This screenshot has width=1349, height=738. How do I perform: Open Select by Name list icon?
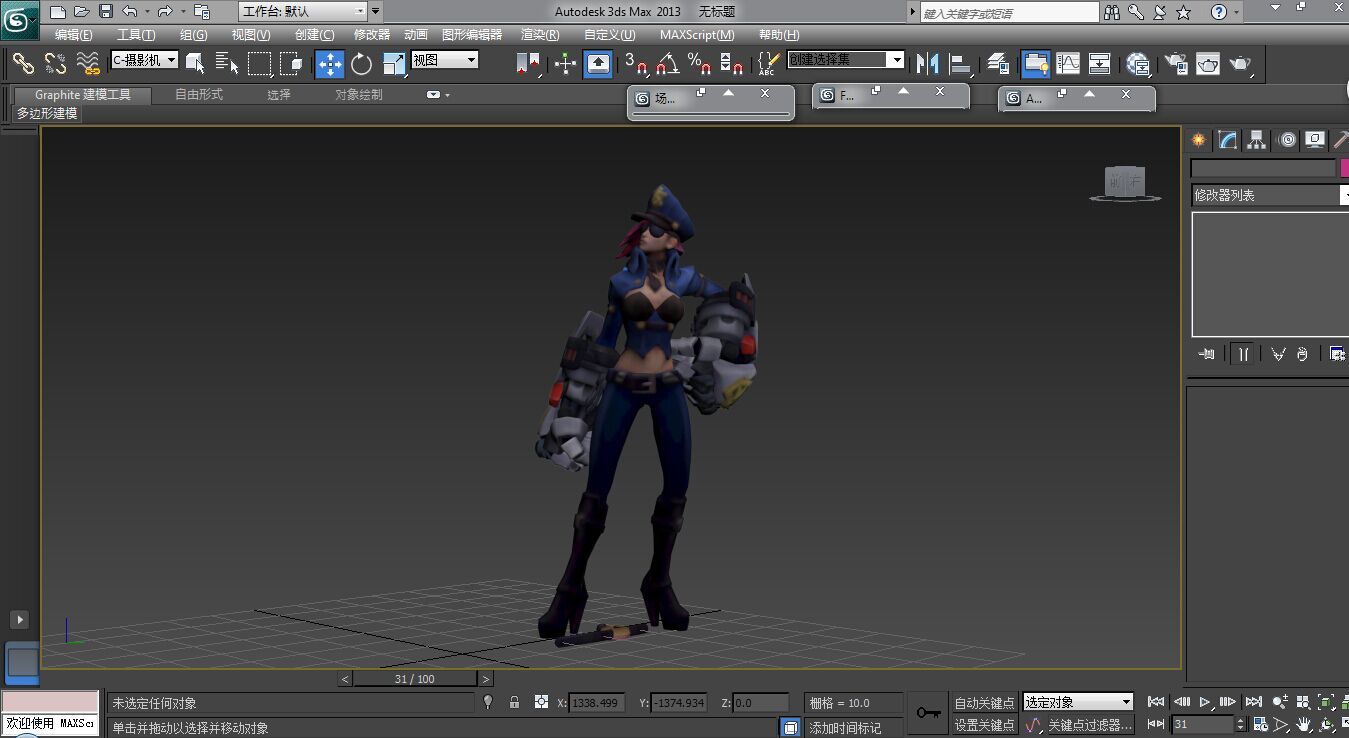pyautogui.click(x=227, y=64)
